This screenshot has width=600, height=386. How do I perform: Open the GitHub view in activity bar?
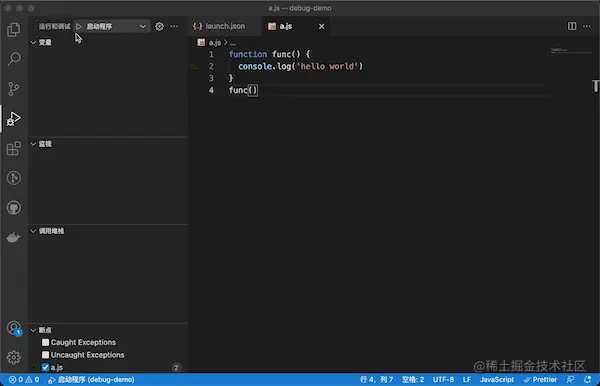(x=14, y=208)
